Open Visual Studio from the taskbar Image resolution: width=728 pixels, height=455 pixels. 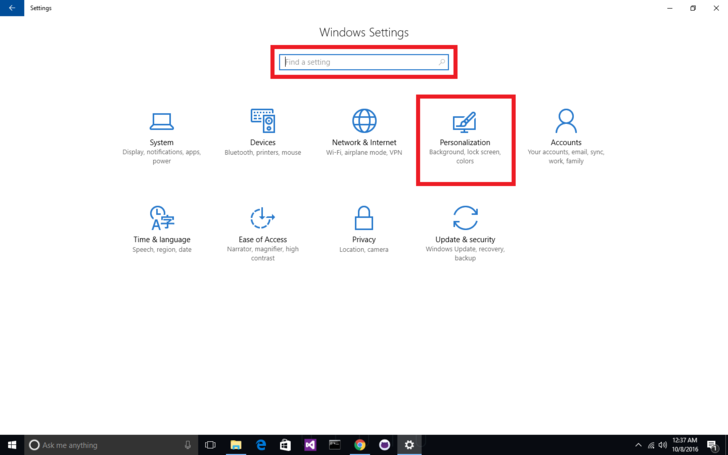310,445
